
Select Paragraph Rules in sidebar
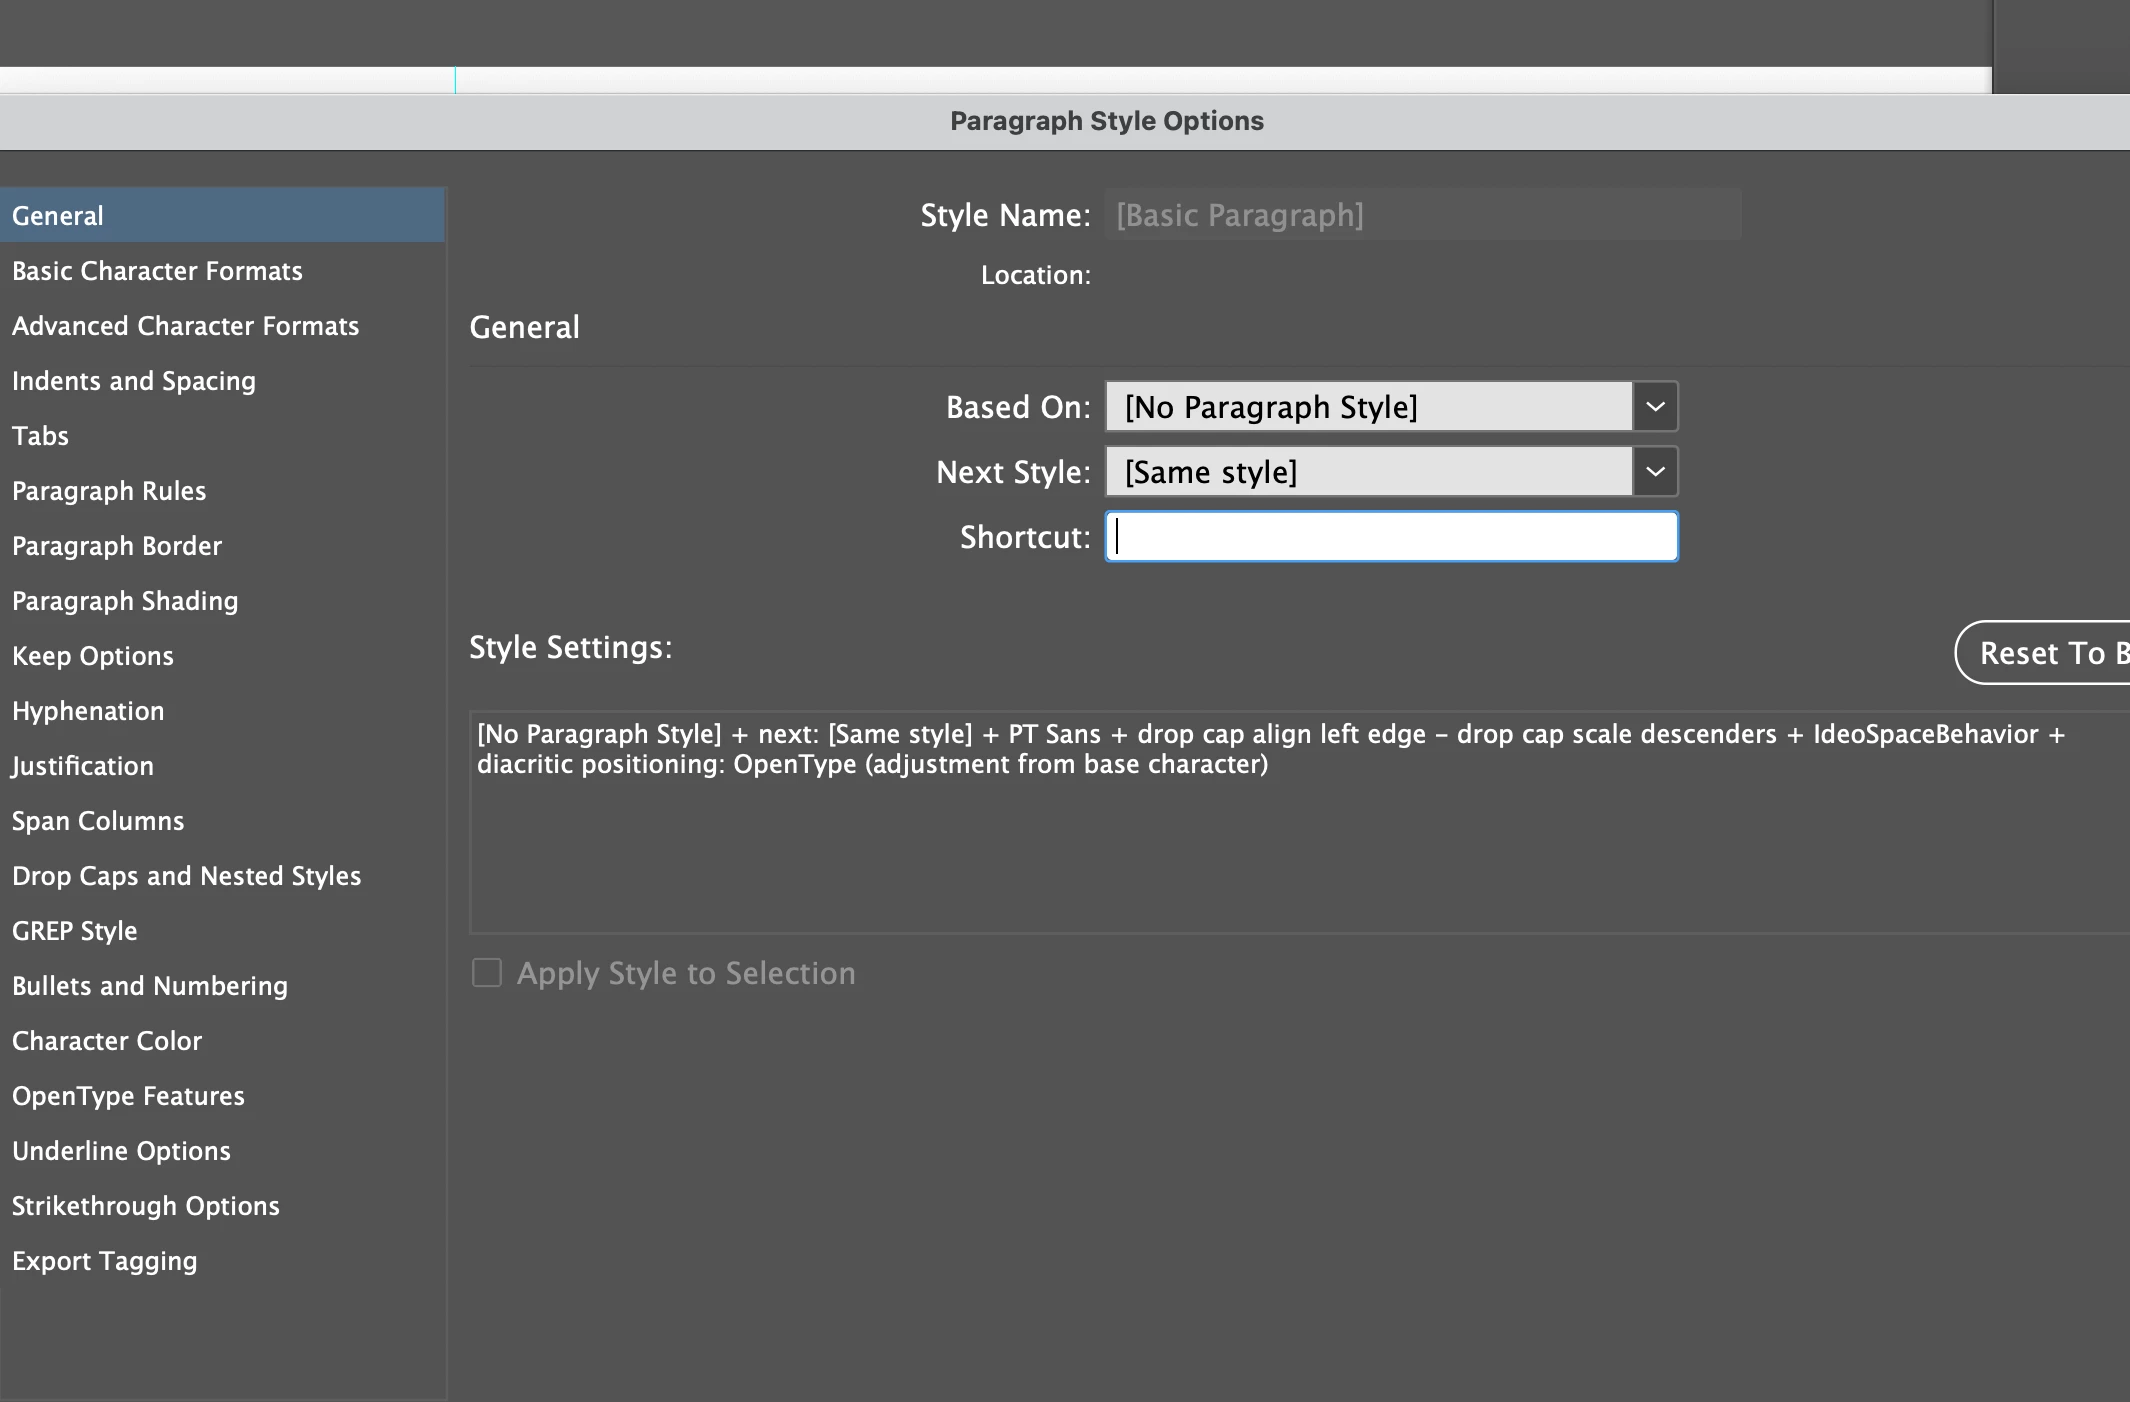109,491
